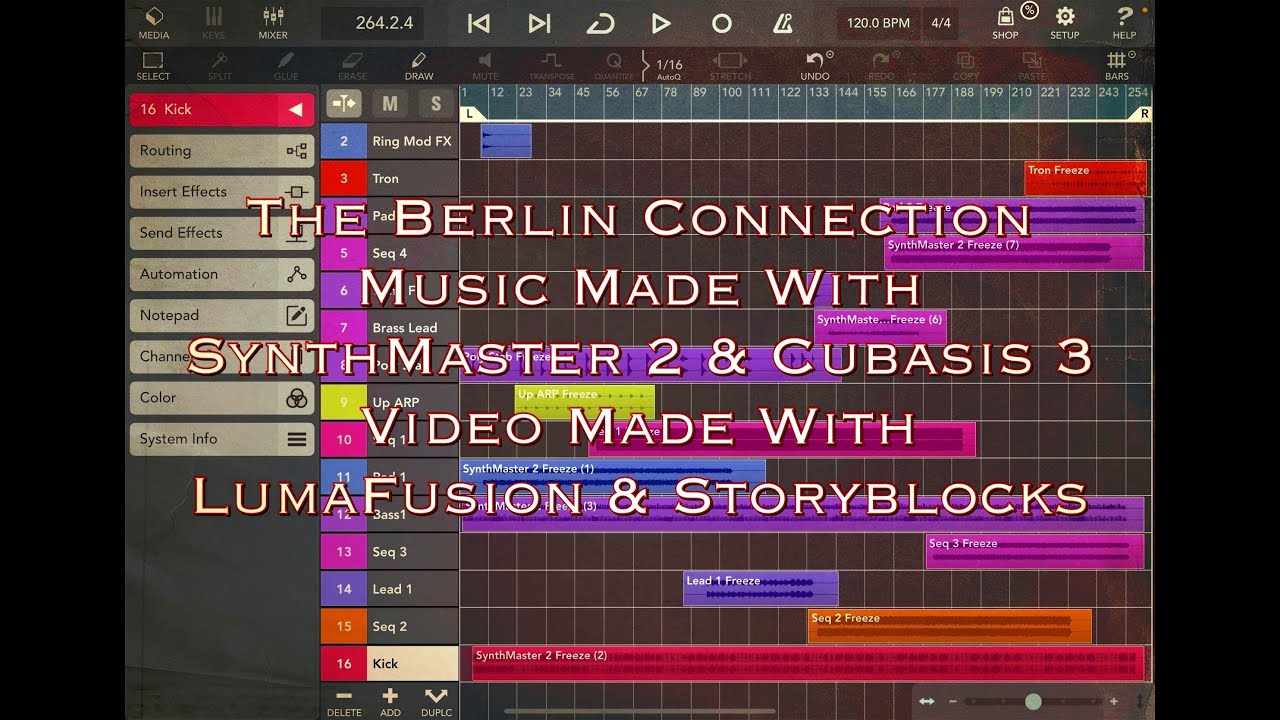
Task: Choose the Mute tool
Action: pos(486,66)
